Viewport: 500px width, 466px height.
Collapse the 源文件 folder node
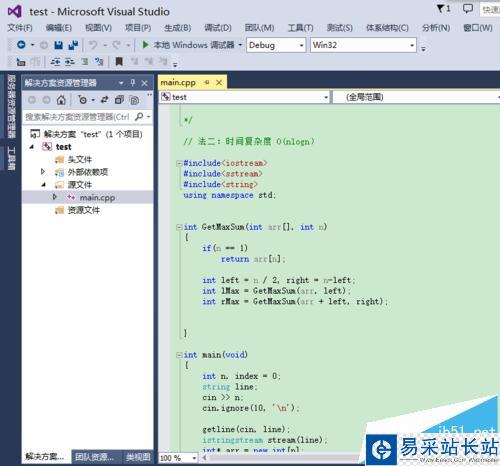click(43, 184)
